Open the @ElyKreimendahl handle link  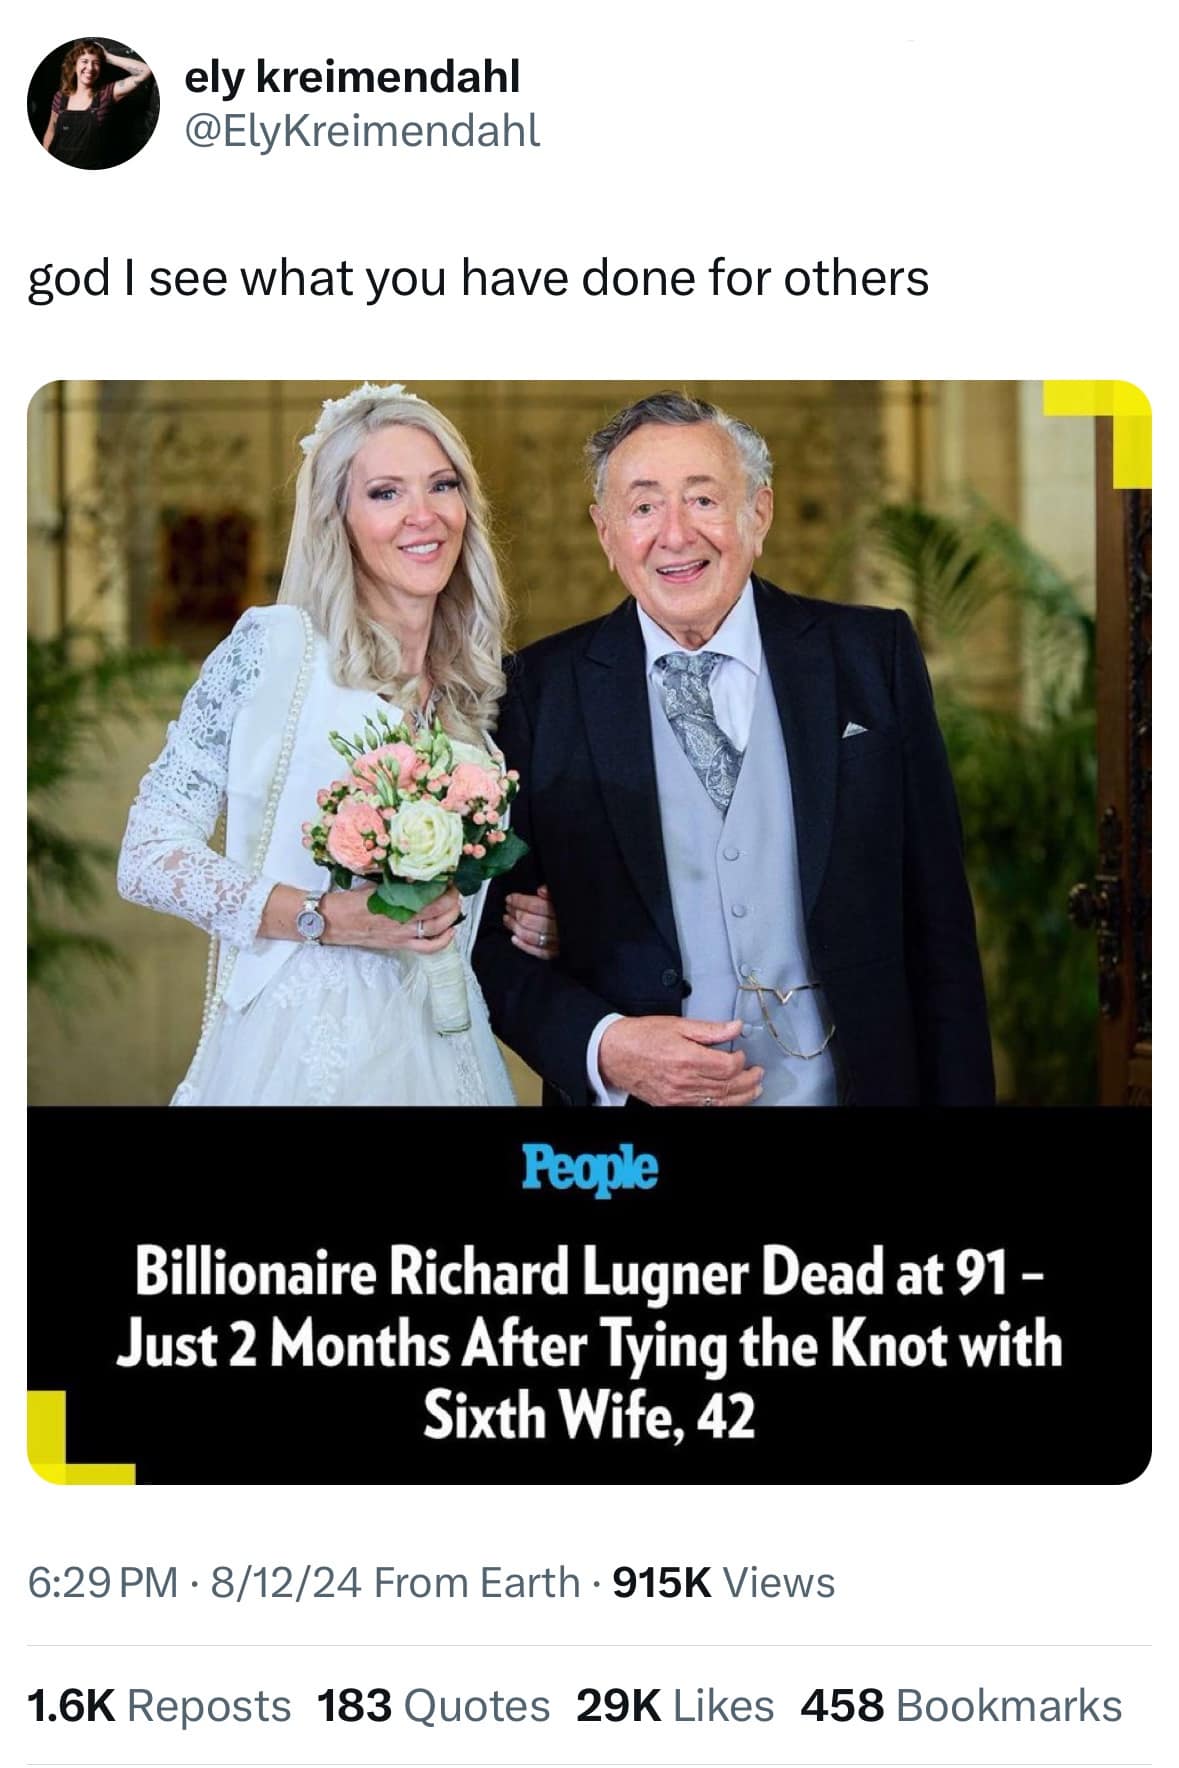[x=363, y=130]
